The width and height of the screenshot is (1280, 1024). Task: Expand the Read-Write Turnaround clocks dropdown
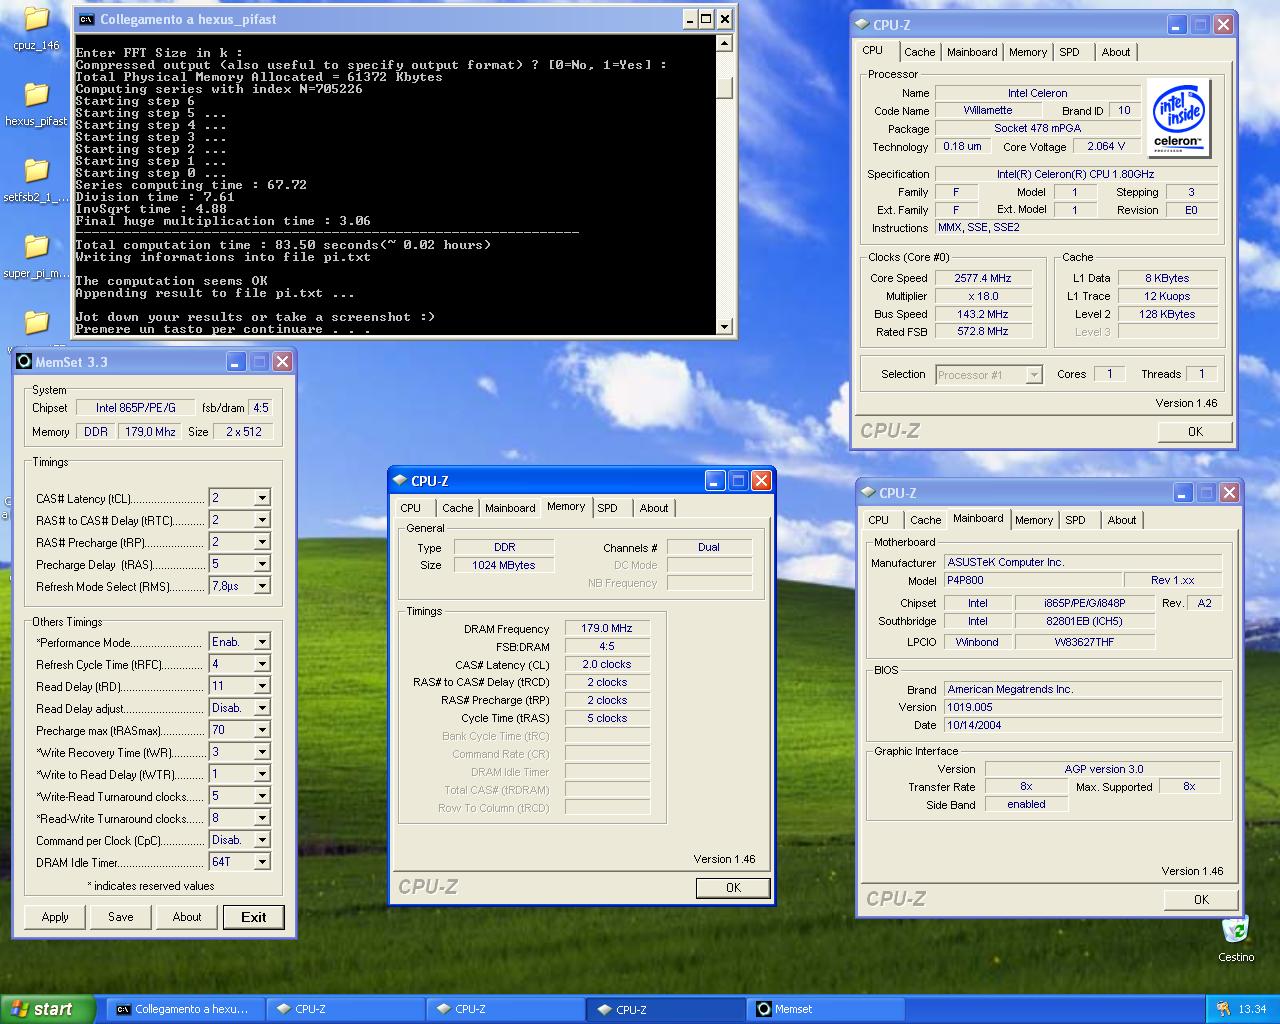pos(262,818)
